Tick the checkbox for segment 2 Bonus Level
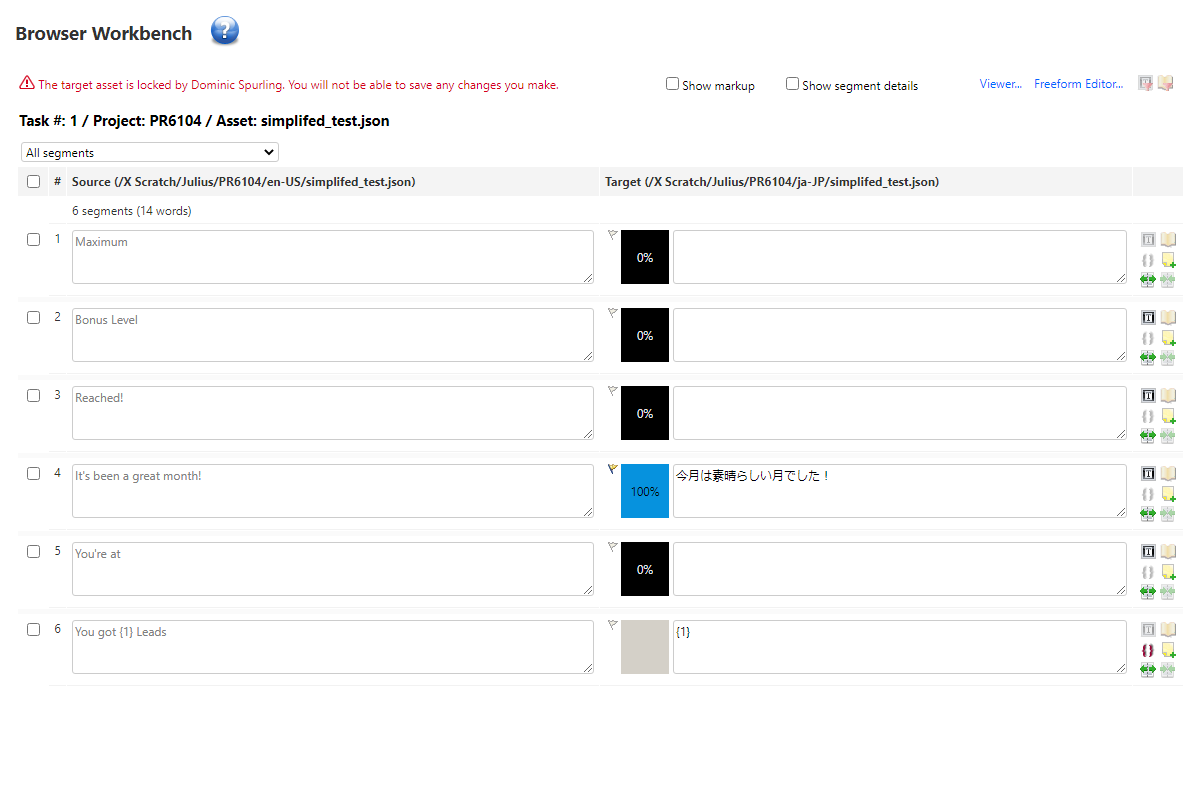Screen dimensions: 1201x808 (34, 318)
